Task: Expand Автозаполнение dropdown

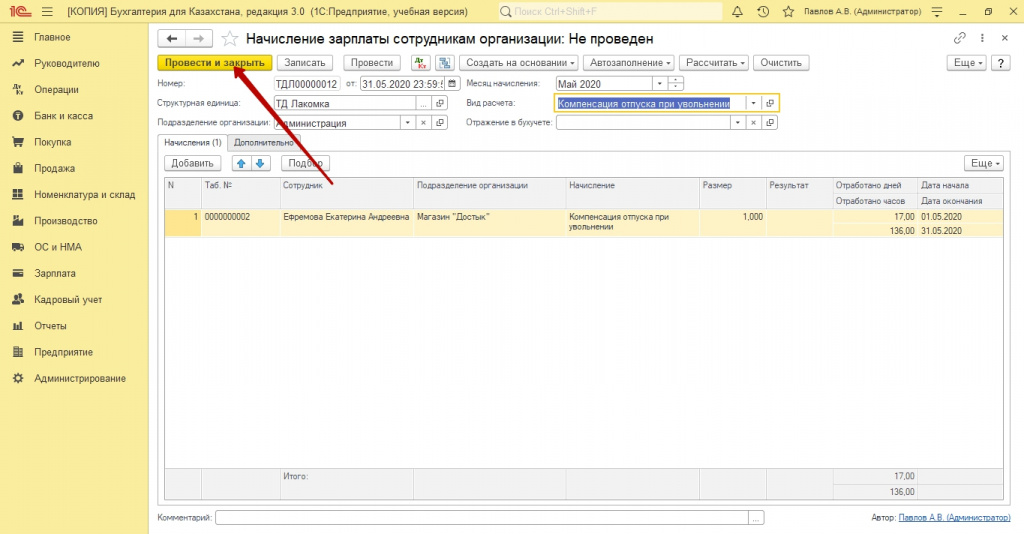Action: click(x=630, y=63)
